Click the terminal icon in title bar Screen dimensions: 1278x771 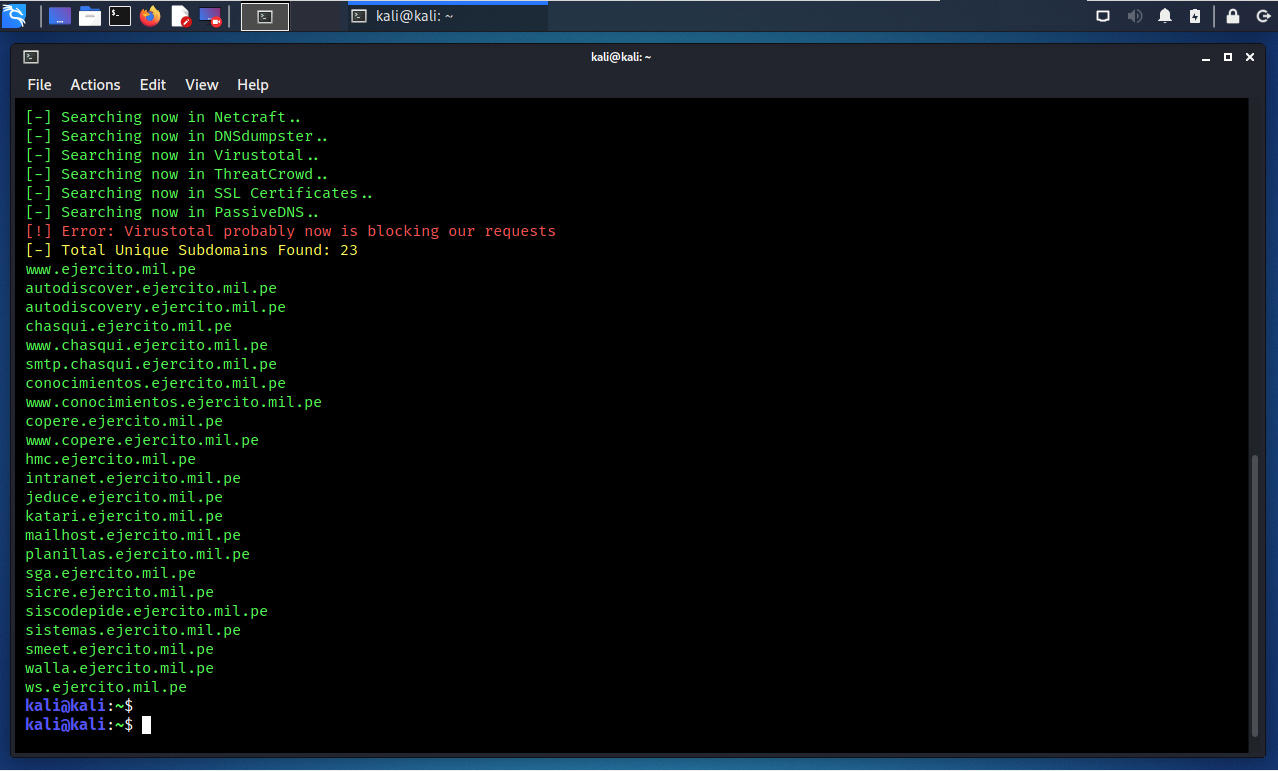31,57
